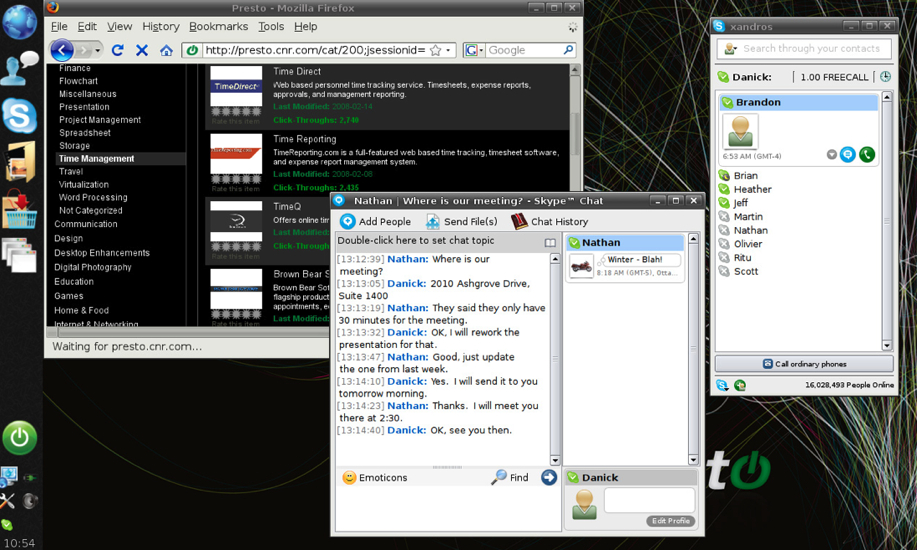Screen dimensions: 917x550
Task: Reload the page in Firefox
Action: click(118, 50)
